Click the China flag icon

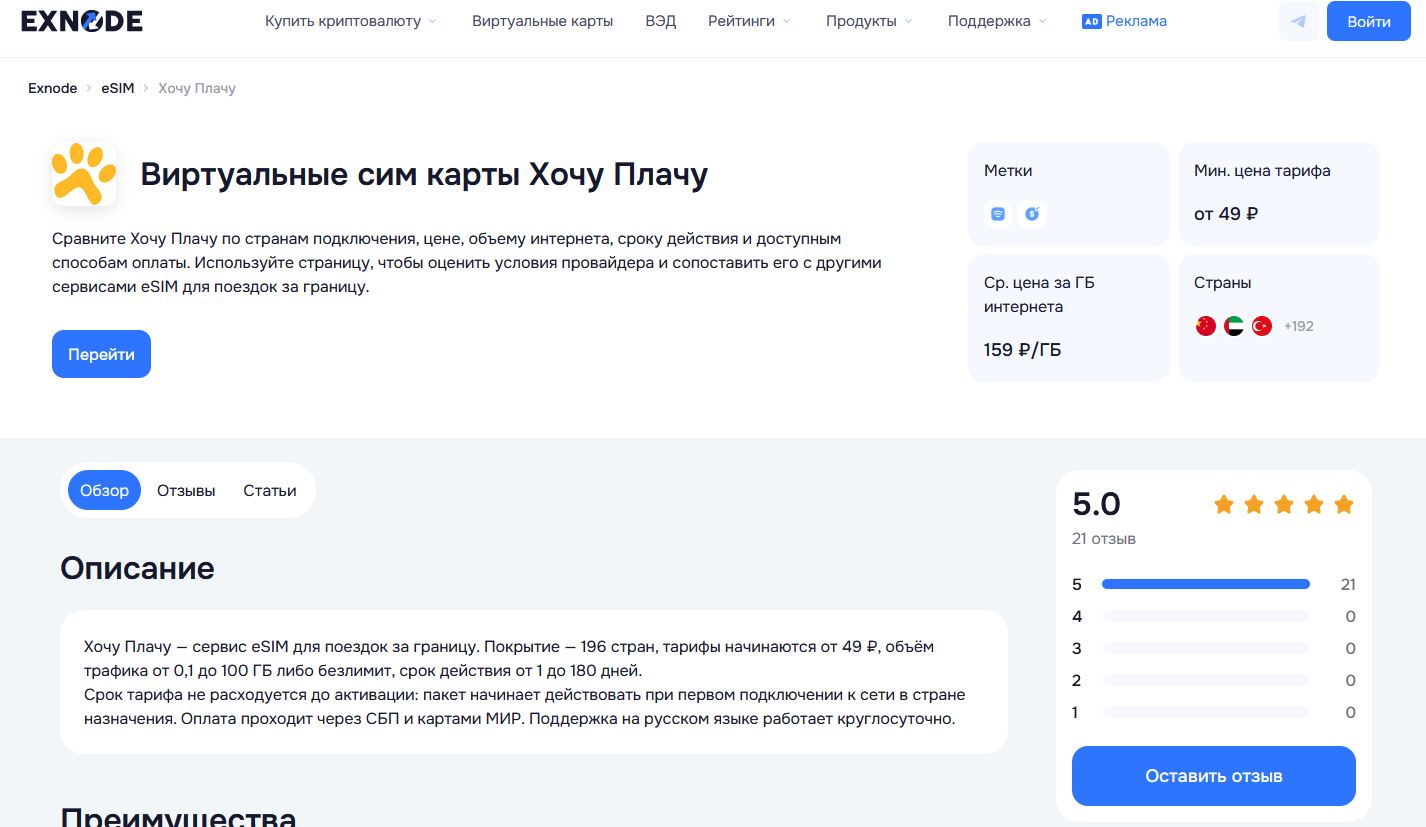click(x=1206, y=326)
